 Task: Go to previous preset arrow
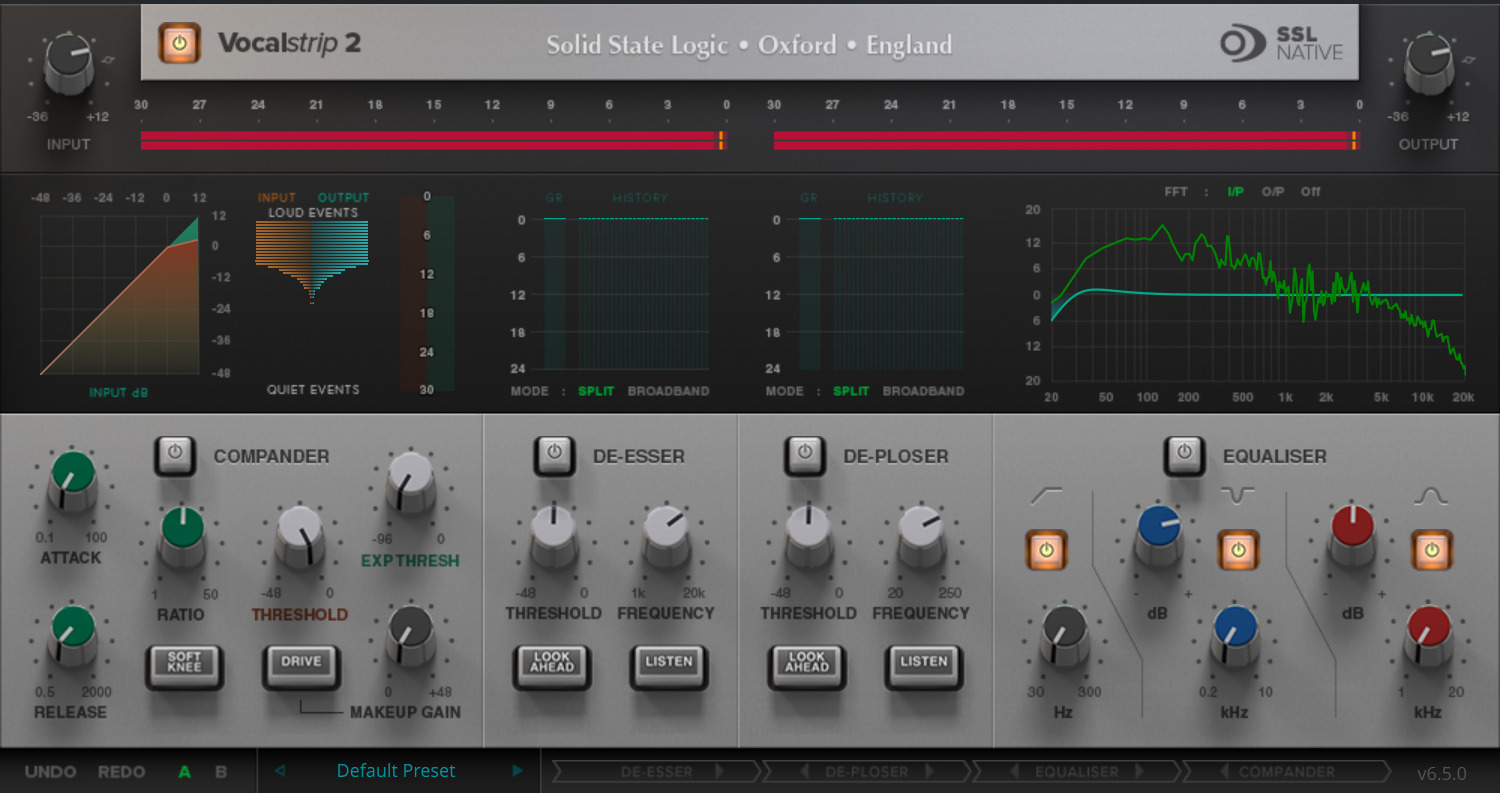280,771
